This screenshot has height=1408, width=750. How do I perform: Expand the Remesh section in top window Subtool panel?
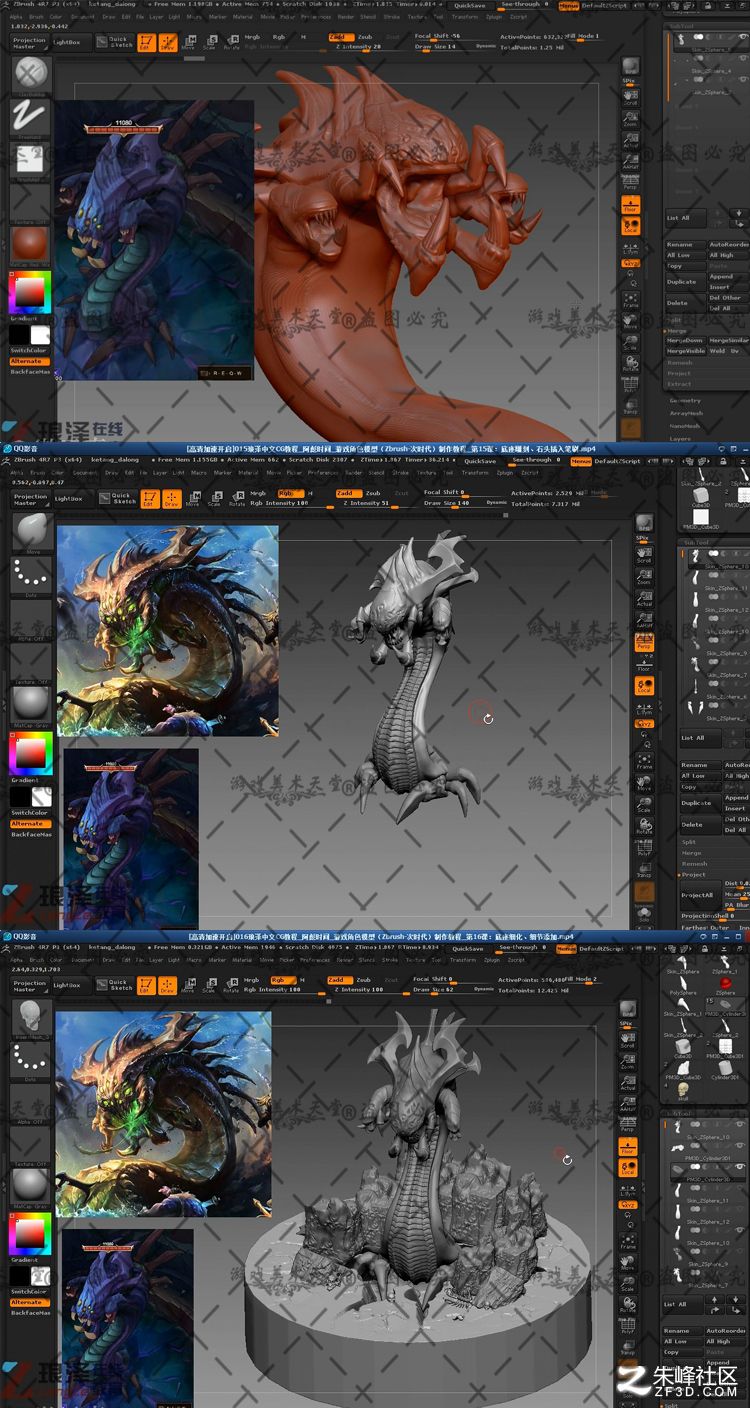[x=680, y=363]
